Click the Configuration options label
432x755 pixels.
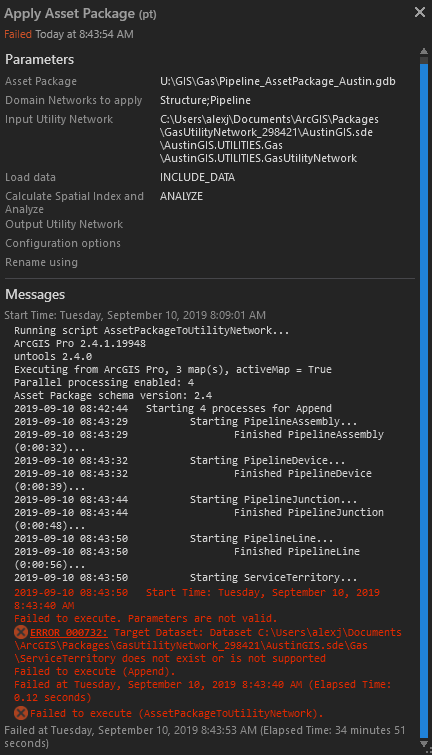click(x=63, y=243)
